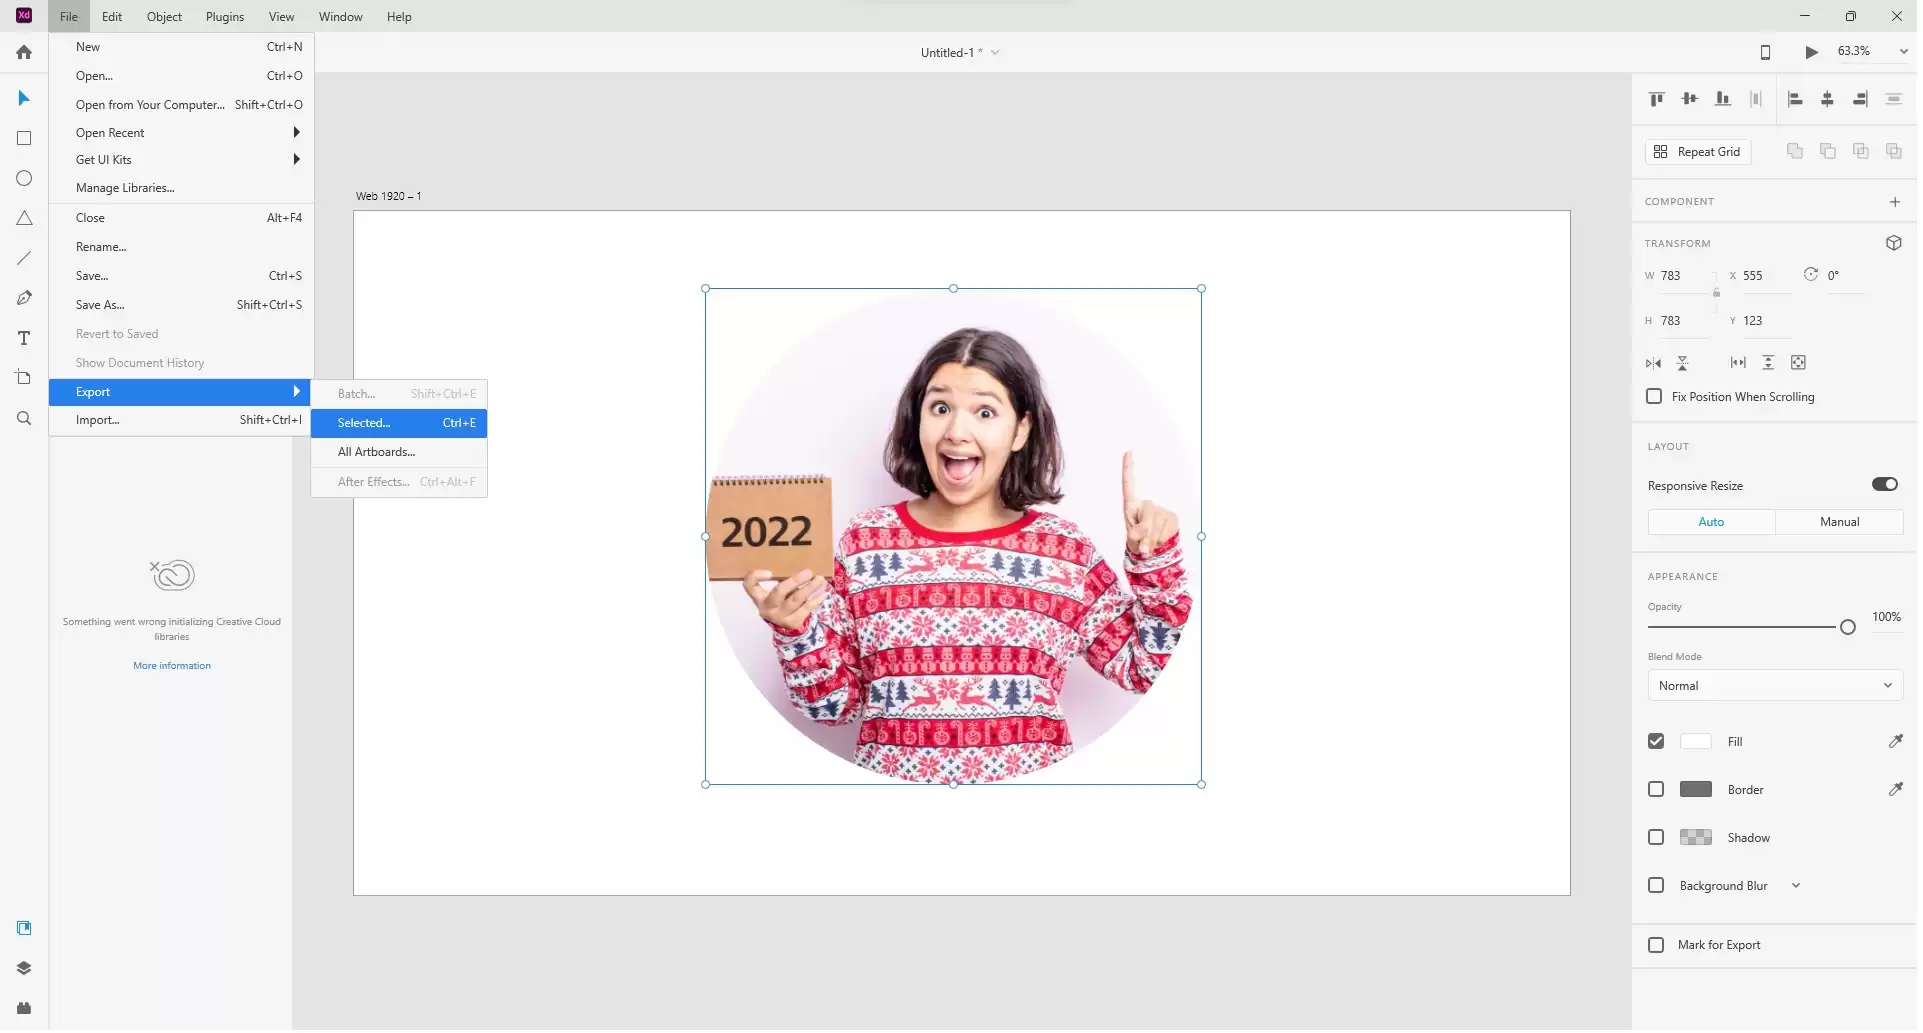Image resolution: width=1923 pixels, height=1033 pixels.
Task: Toggle 3D Transforms in the Transform section
Action: [x=1893, y=243]
